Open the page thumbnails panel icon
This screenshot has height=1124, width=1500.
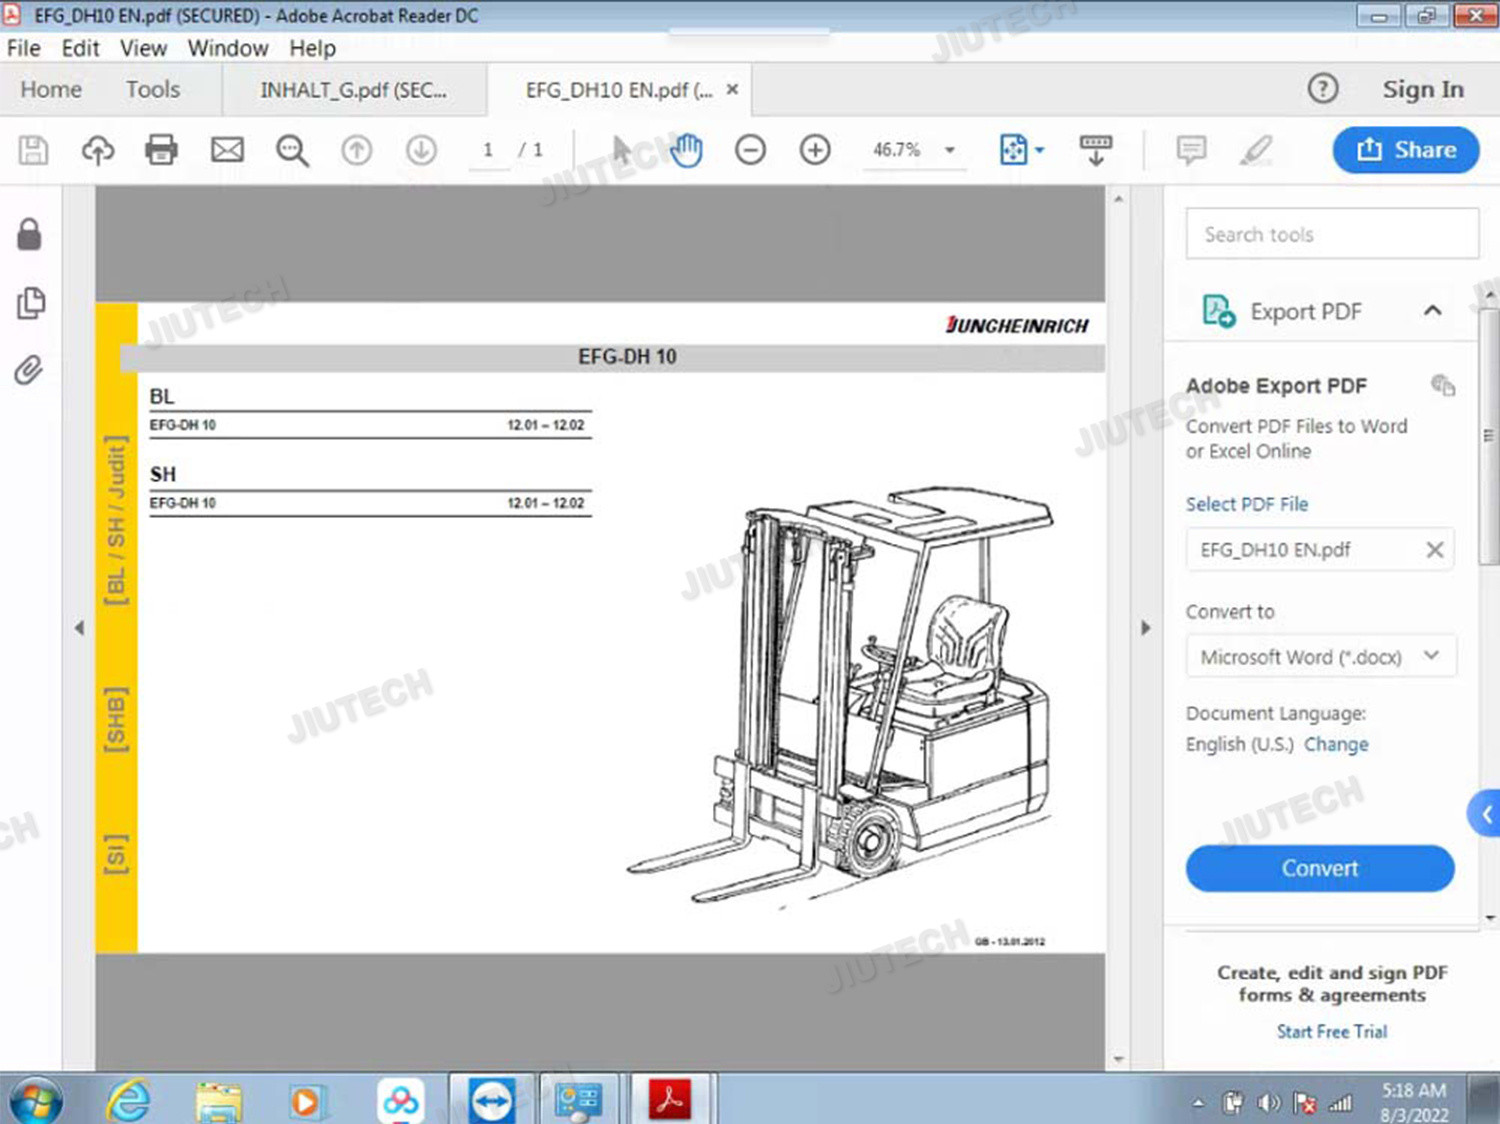(31, 303)
